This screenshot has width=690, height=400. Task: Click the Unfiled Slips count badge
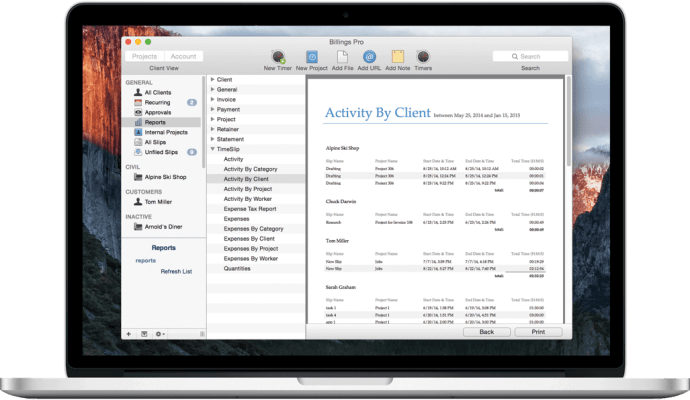pos(192,152)
